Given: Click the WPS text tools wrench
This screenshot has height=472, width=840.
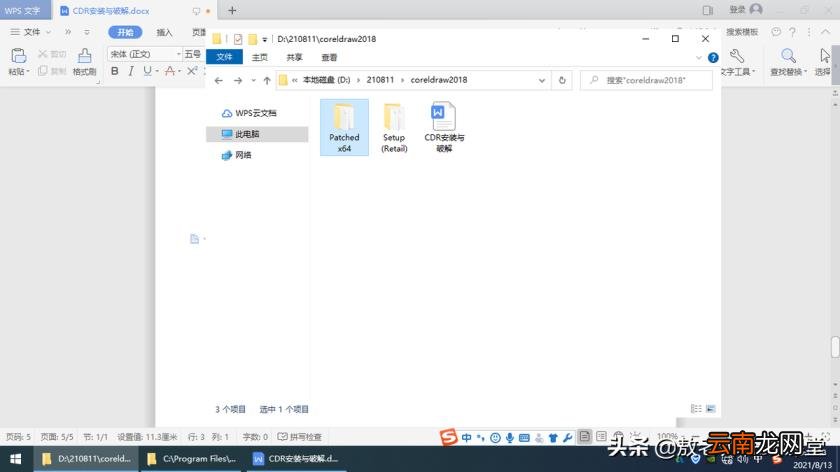Looking at the screenshot, I should pyautogui.click(x=737, y=56).
